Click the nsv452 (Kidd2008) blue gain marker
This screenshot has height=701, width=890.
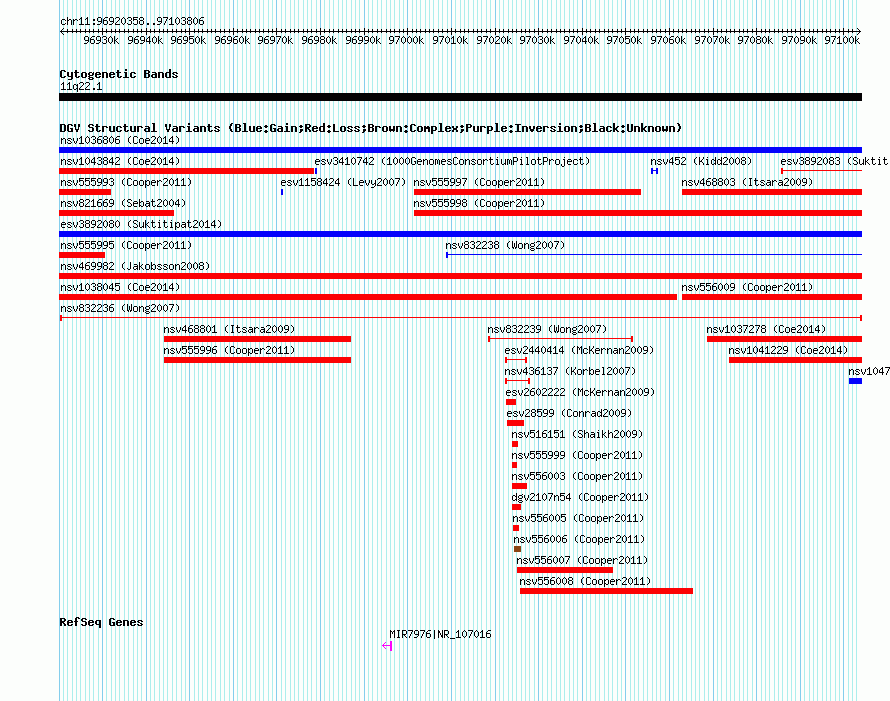[x=654, y=171]
